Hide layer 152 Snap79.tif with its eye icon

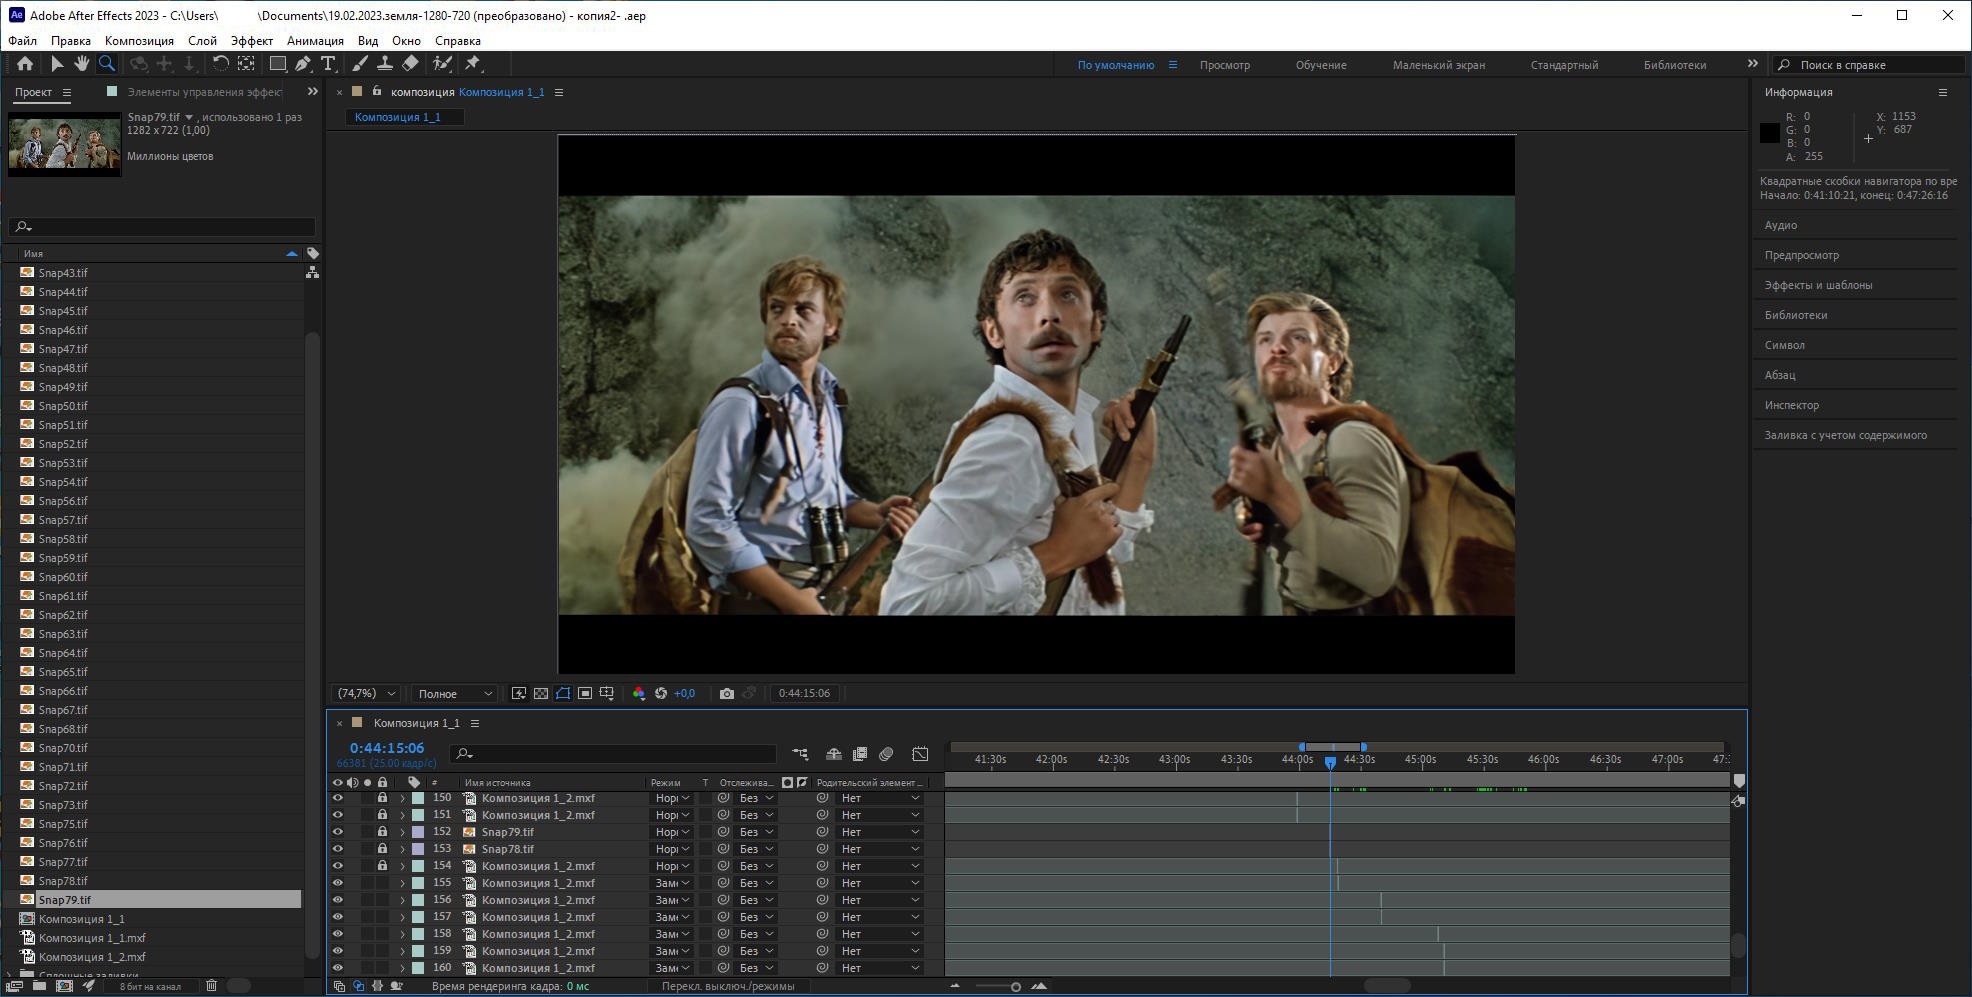click(x=337, y=832)
